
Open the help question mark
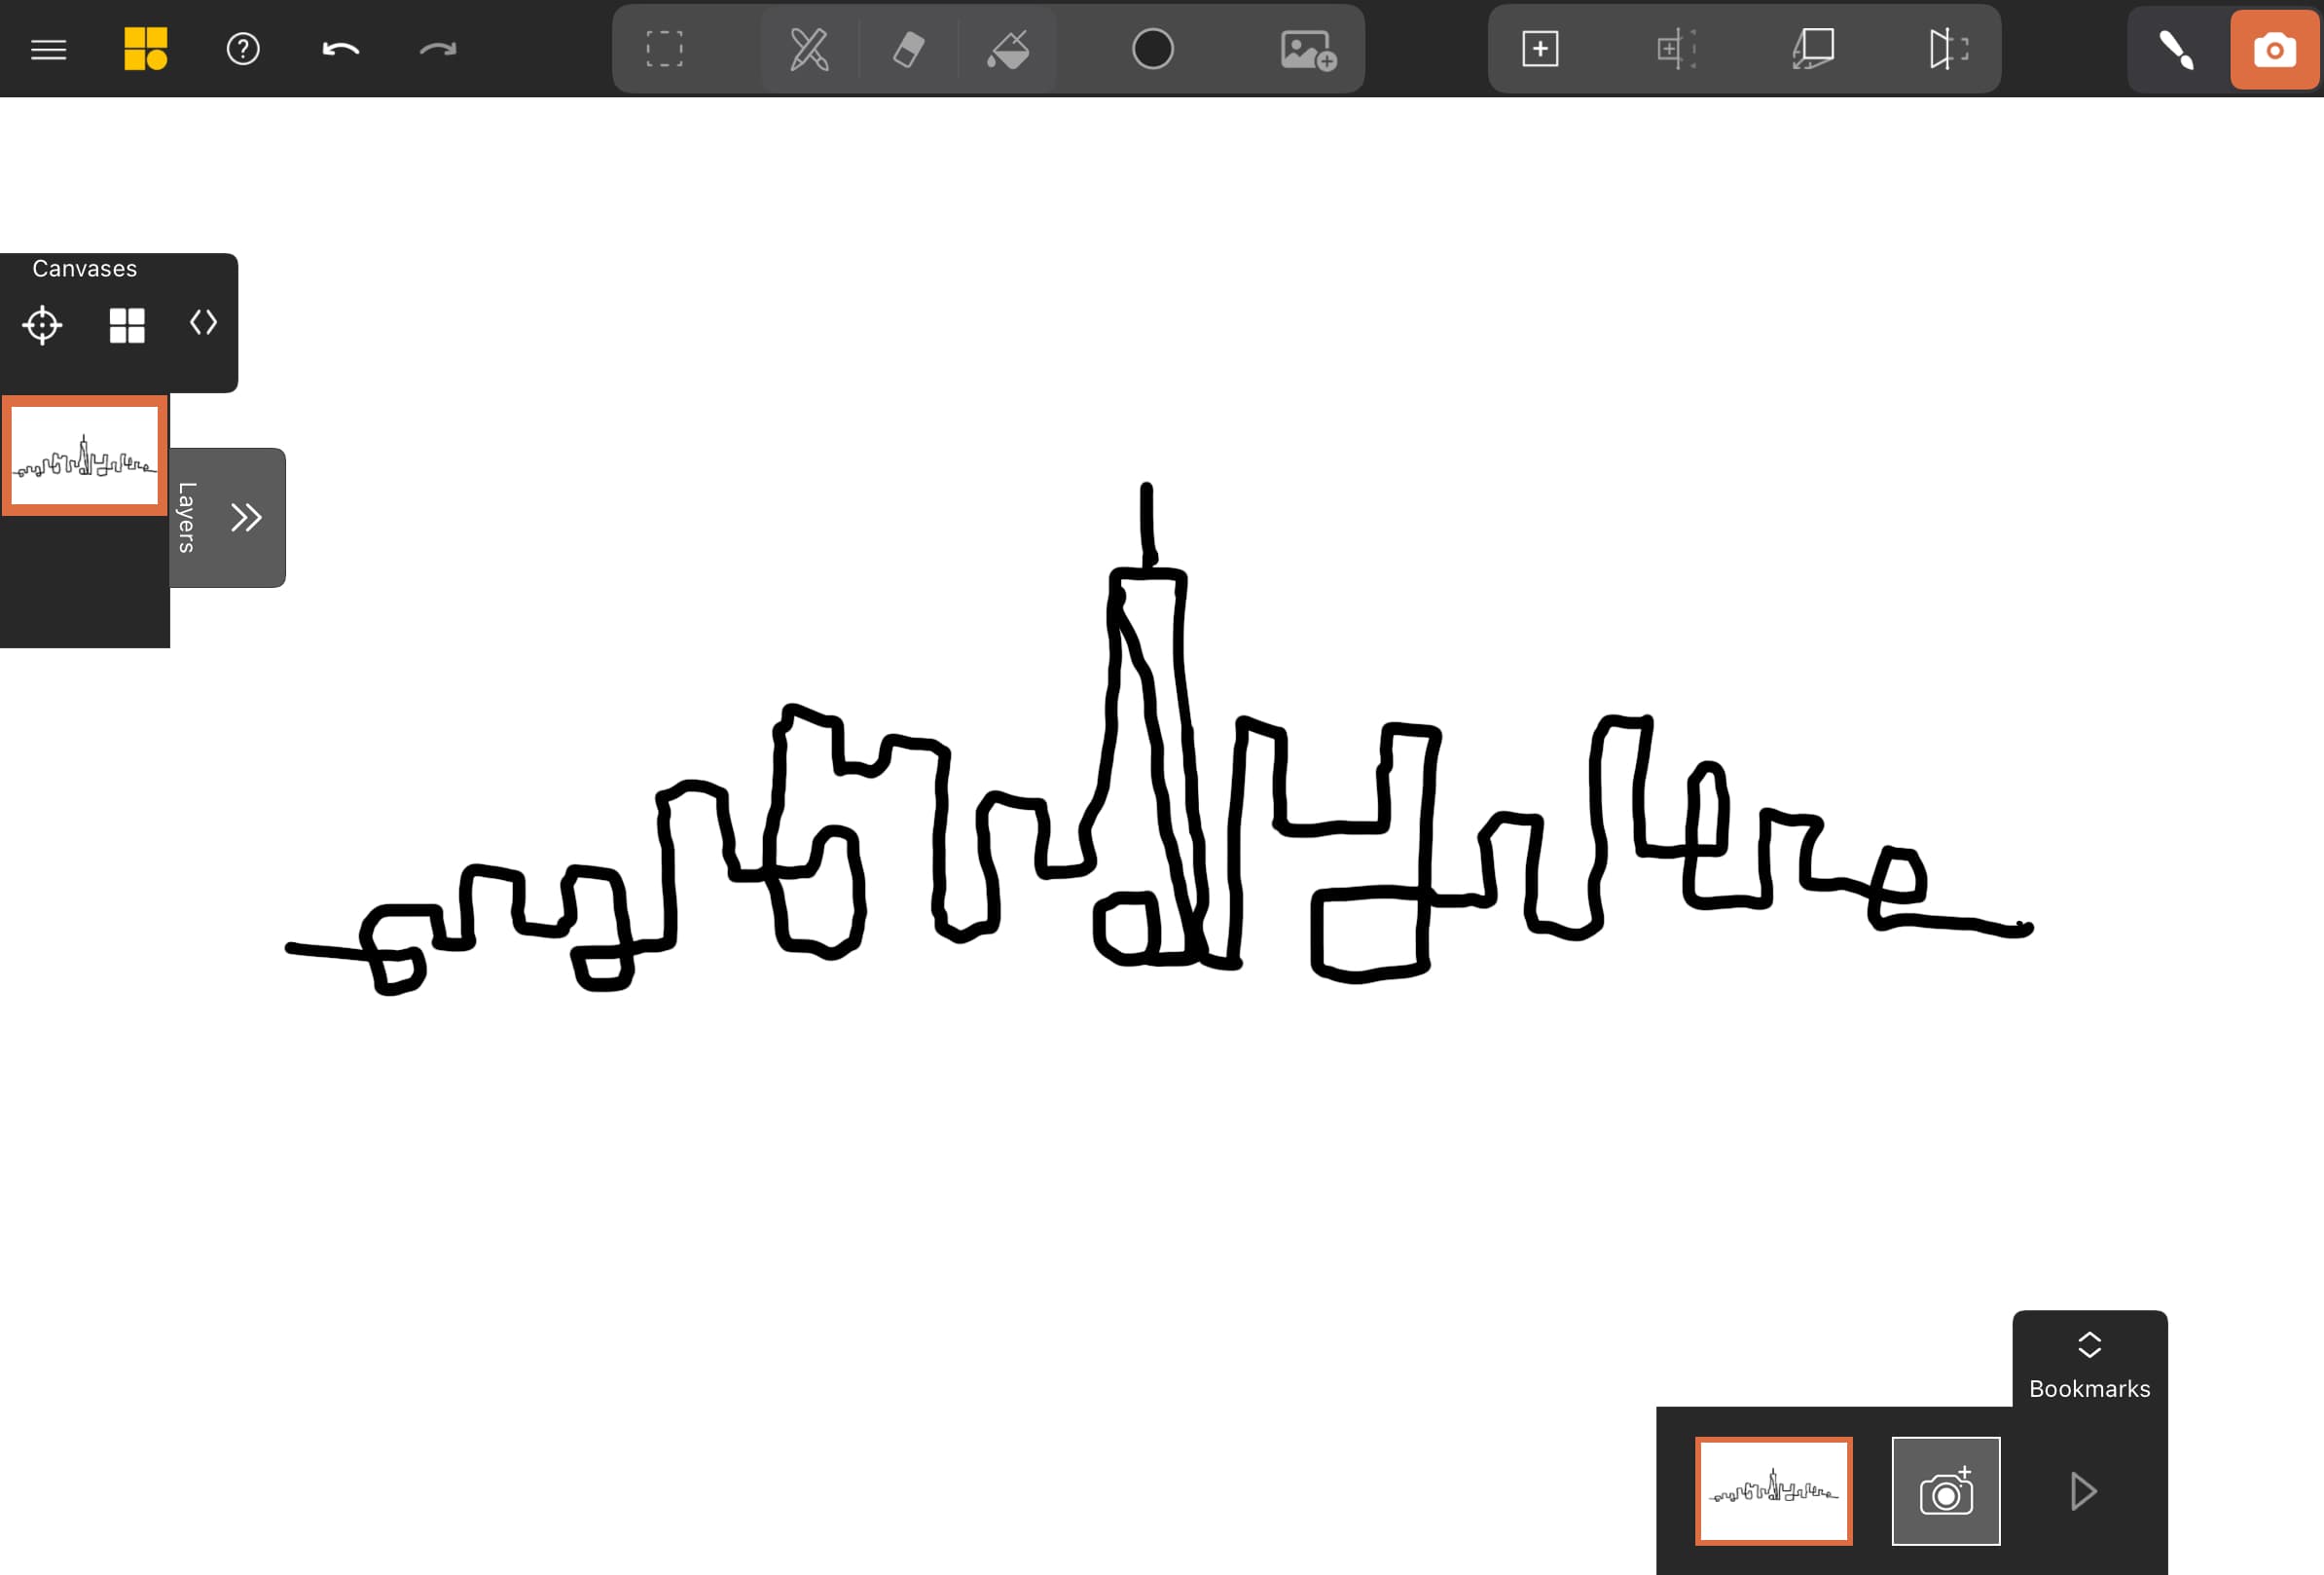click(243, 49)
